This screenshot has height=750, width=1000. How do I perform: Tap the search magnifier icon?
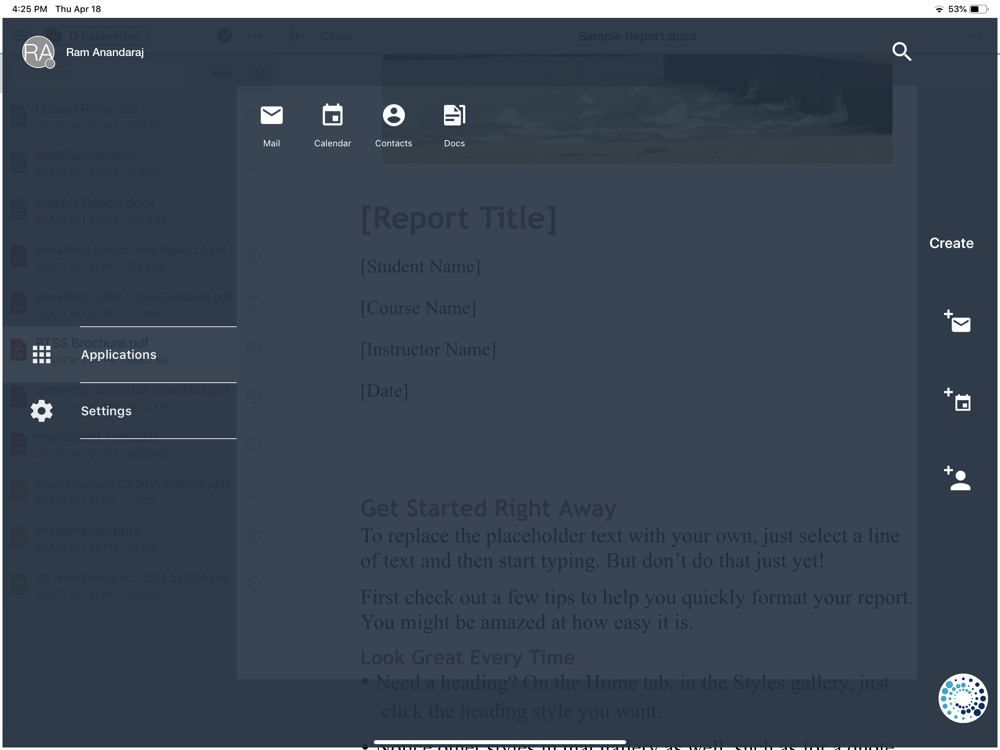pos(901,51)
